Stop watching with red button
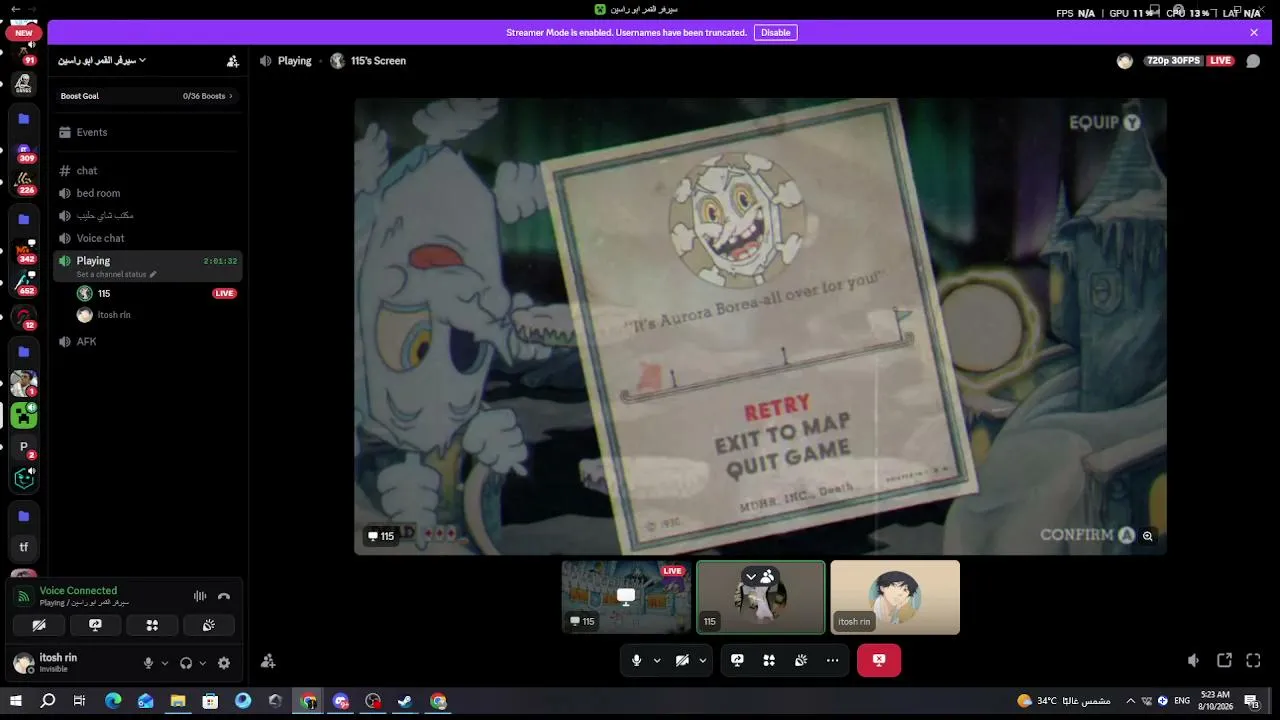Image resolution: width=1280 pixels, height=720 pixels. pos(879,660)
